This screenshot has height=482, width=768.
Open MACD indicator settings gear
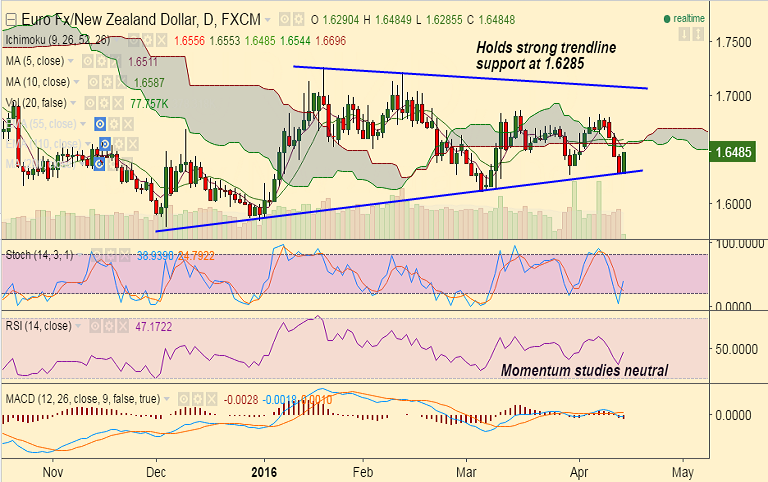coord(197,399)
